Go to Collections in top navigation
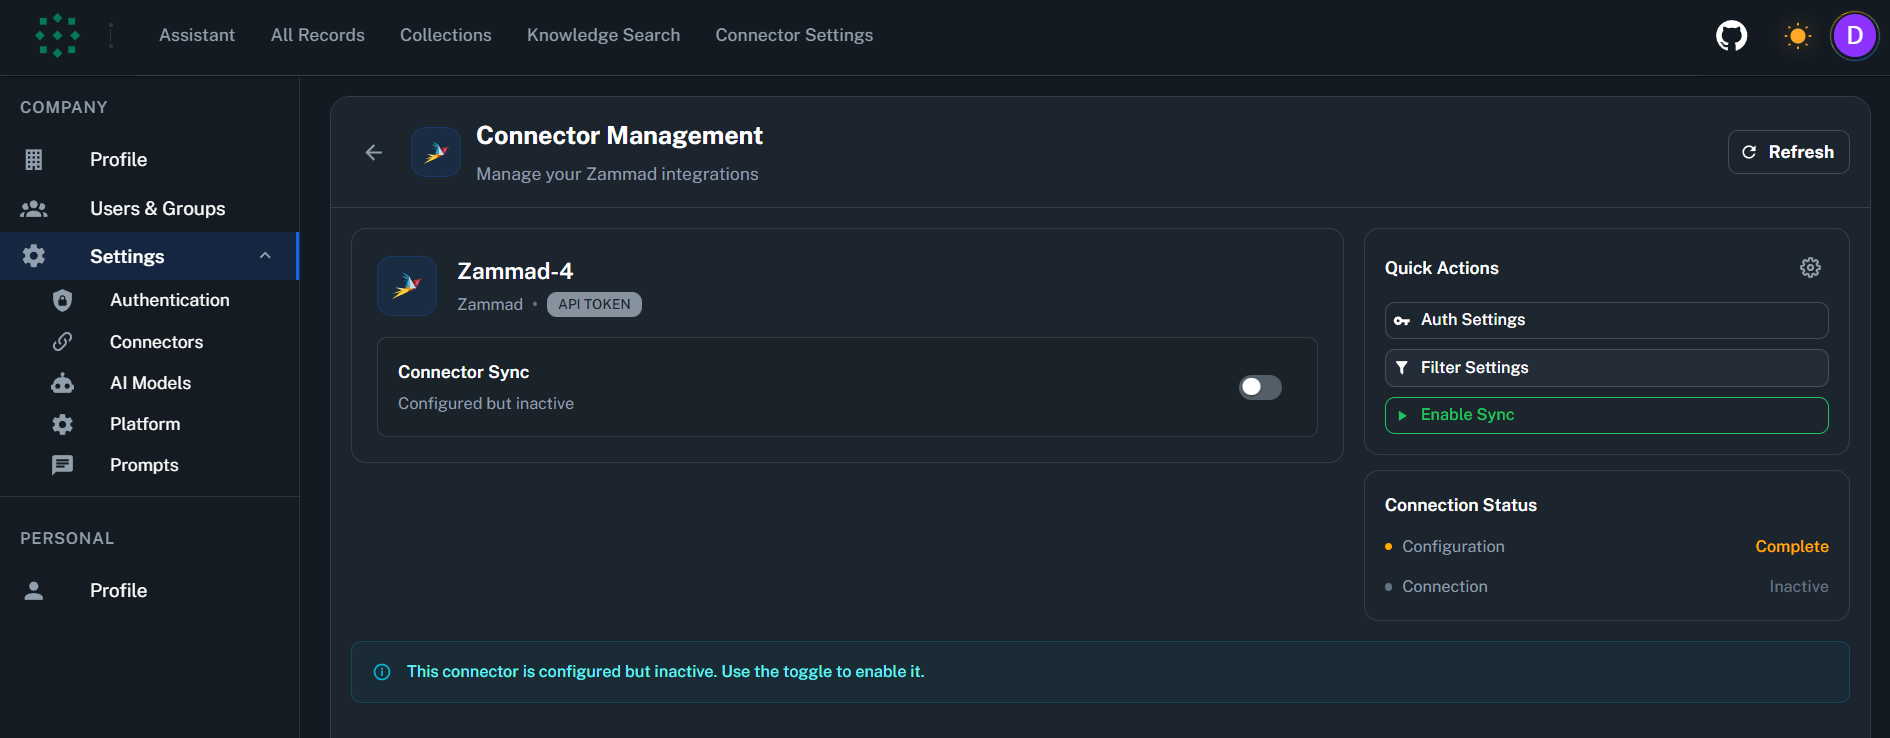 (446, 35)
